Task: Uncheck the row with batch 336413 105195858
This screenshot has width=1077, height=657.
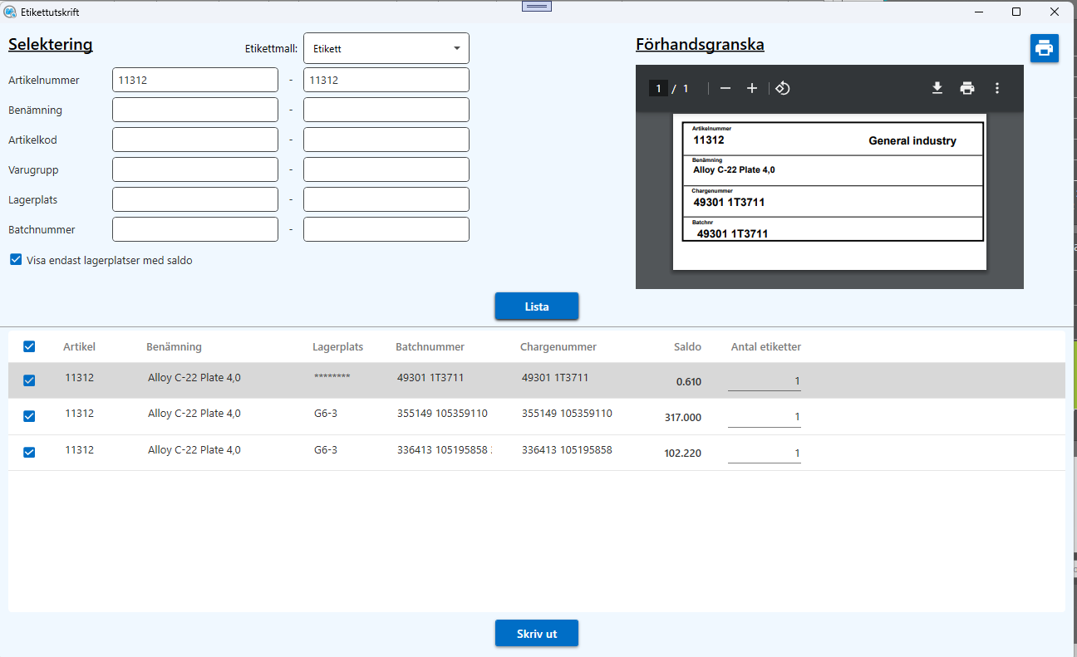Action: point(29,452)
